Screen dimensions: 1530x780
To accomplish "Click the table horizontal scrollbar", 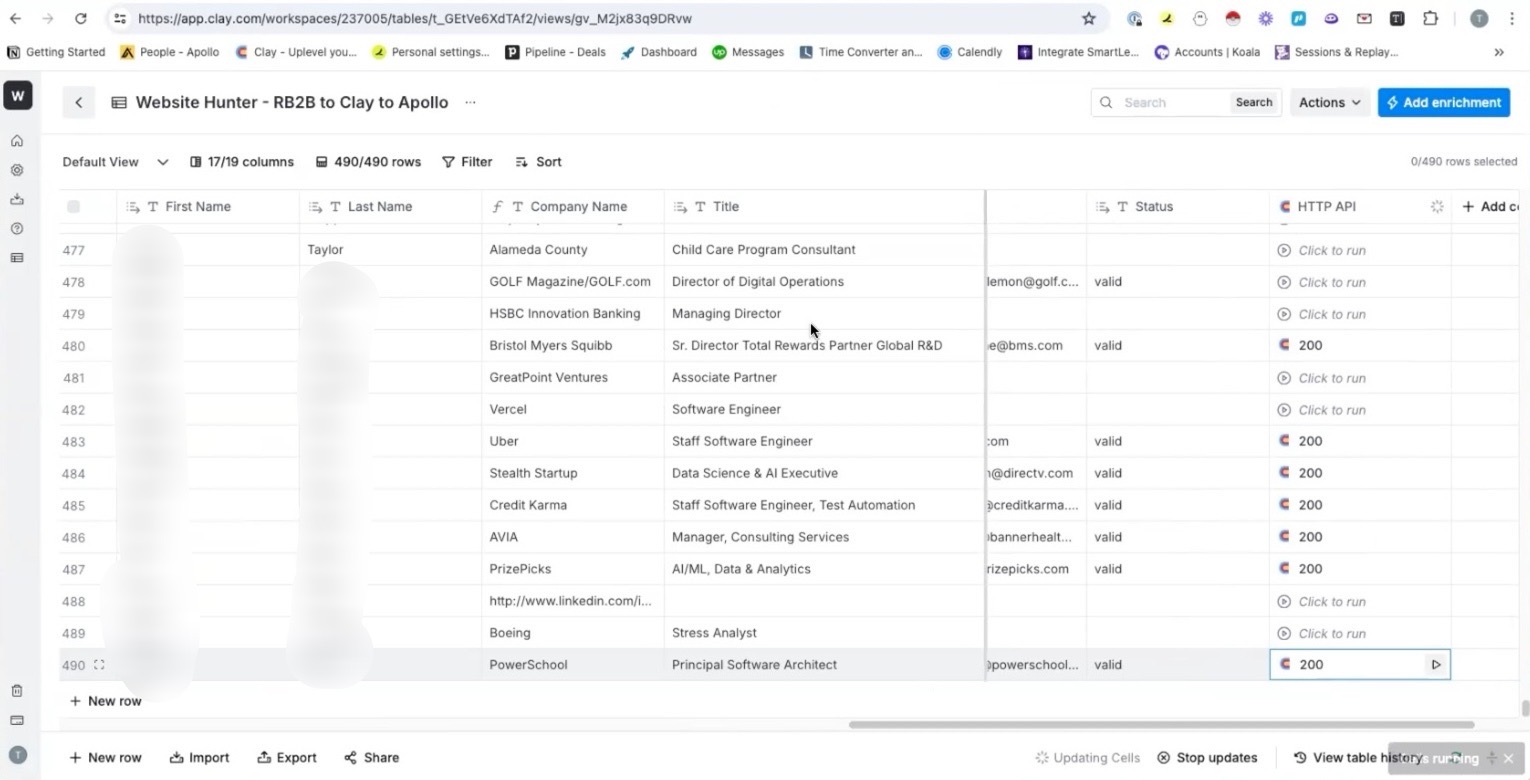I will [1161, 725].
